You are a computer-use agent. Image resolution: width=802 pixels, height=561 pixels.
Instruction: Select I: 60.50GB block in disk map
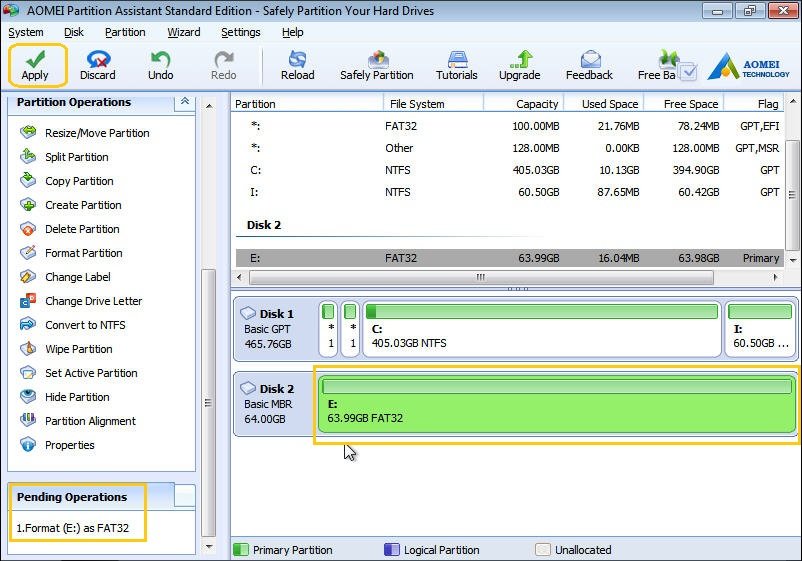[x=761, y=328]
